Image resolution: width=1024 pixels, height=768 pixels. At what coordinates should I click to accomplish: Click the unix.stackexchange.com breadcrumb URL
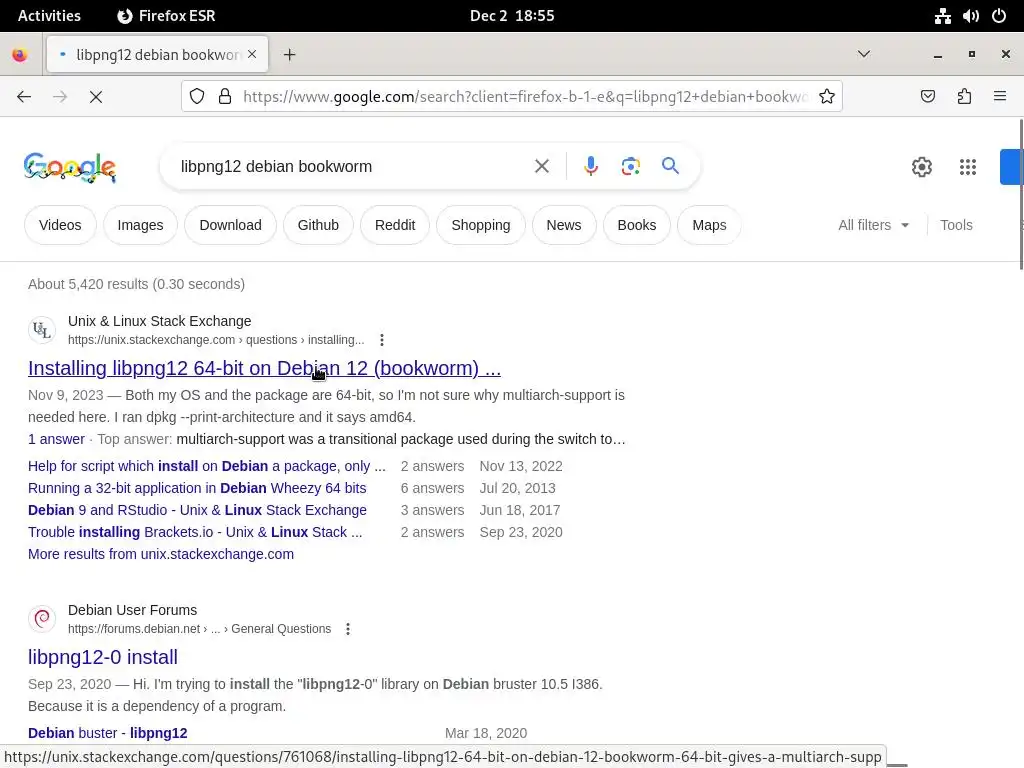216,340
